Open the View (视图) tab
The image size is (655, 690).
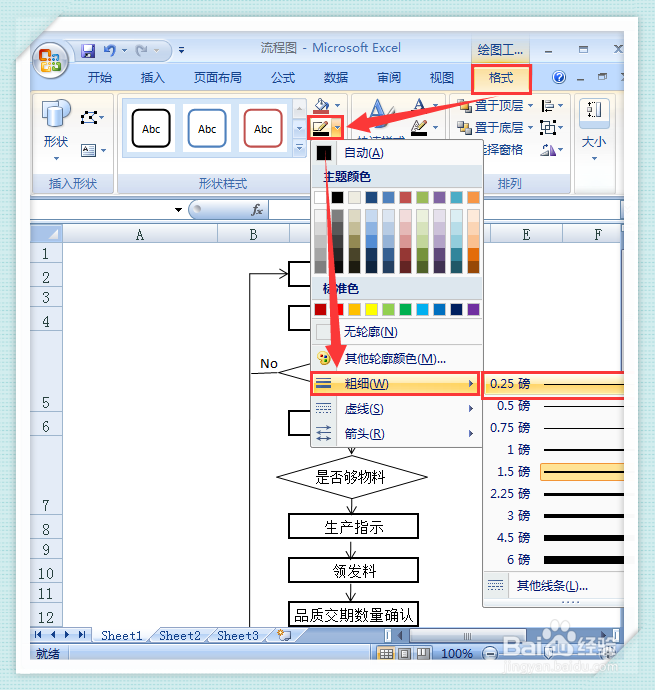pos(442,78)
